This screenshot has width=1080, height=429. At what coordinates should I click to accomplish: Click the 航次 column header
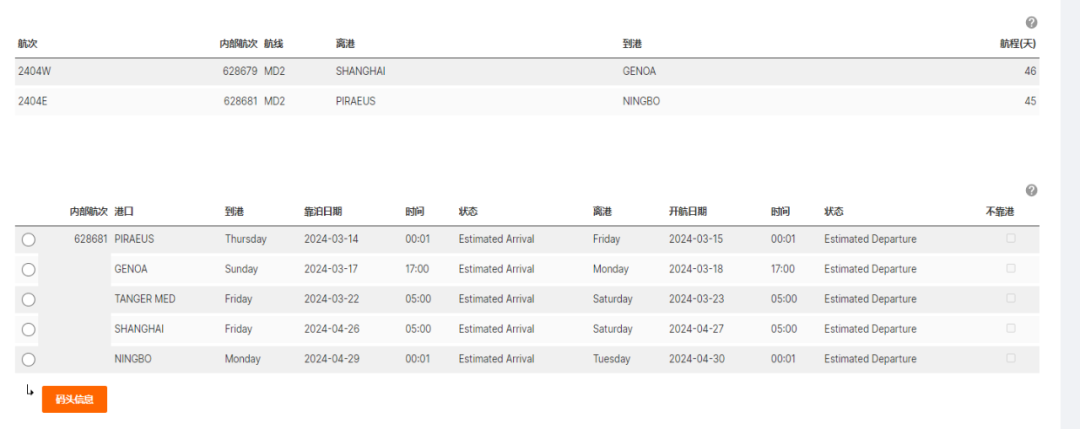pyautogui.click(x=27, y=44)
